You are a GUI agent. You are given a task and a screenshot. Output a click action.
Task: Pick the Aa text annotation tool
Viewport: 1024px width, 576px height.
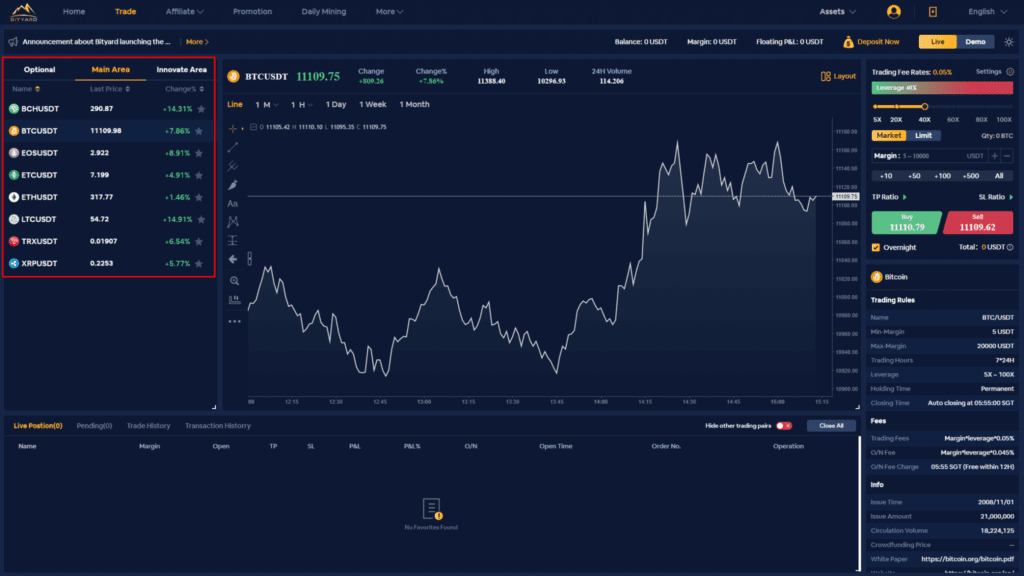click(x=233, y=203)
